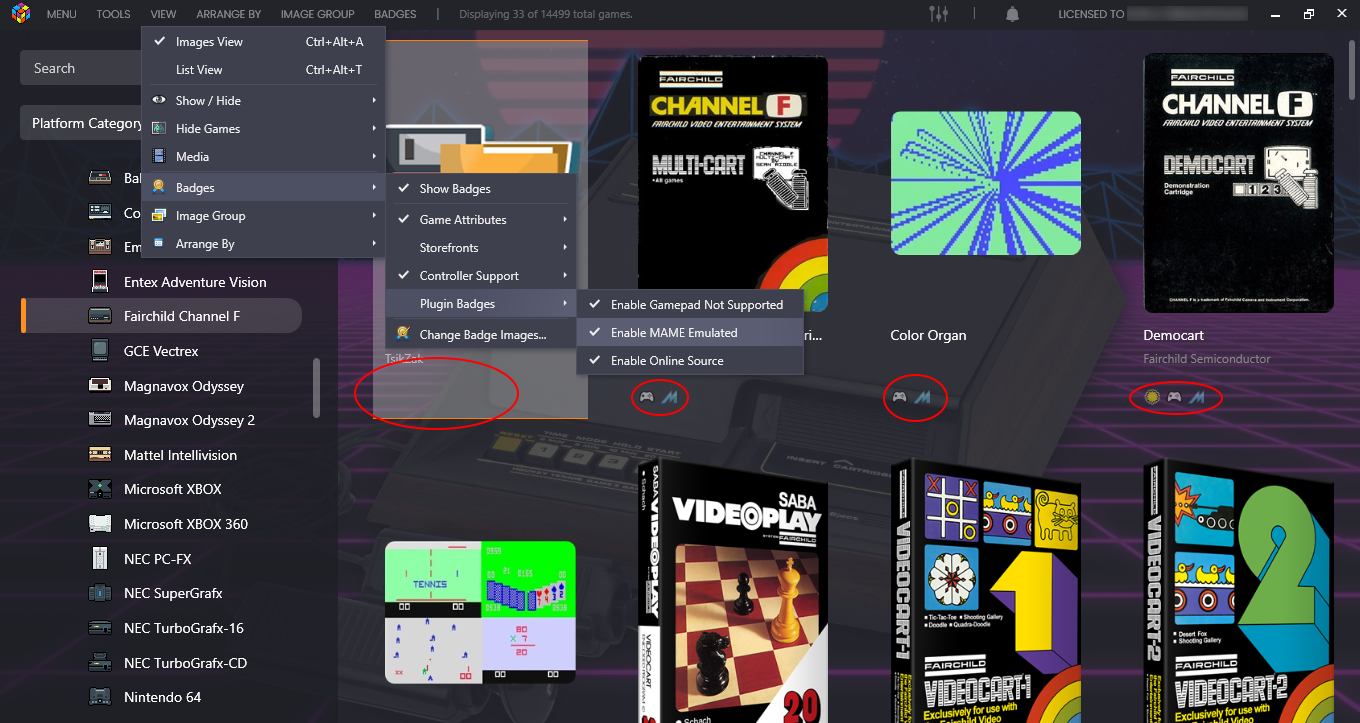
Task: Click MAME badge under Democart
Action: [1197, 398]
